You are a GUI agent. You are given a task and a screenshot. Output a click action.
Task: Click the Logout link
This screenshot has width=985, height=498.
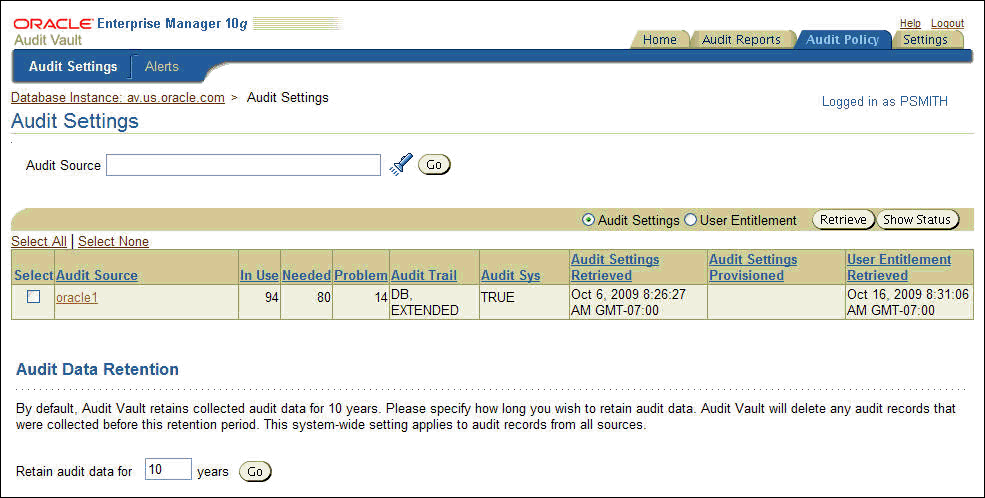point(947,23)
